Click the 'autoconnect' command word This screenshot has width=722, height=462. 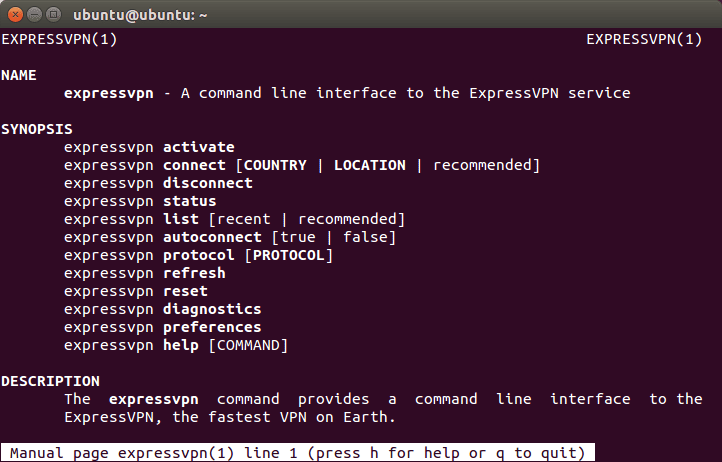click(212, 237)
